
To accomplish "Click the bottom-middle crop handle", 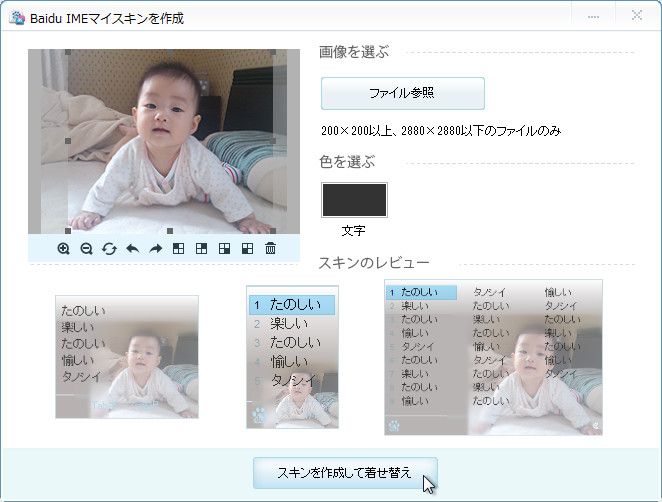I will point(170,231).
